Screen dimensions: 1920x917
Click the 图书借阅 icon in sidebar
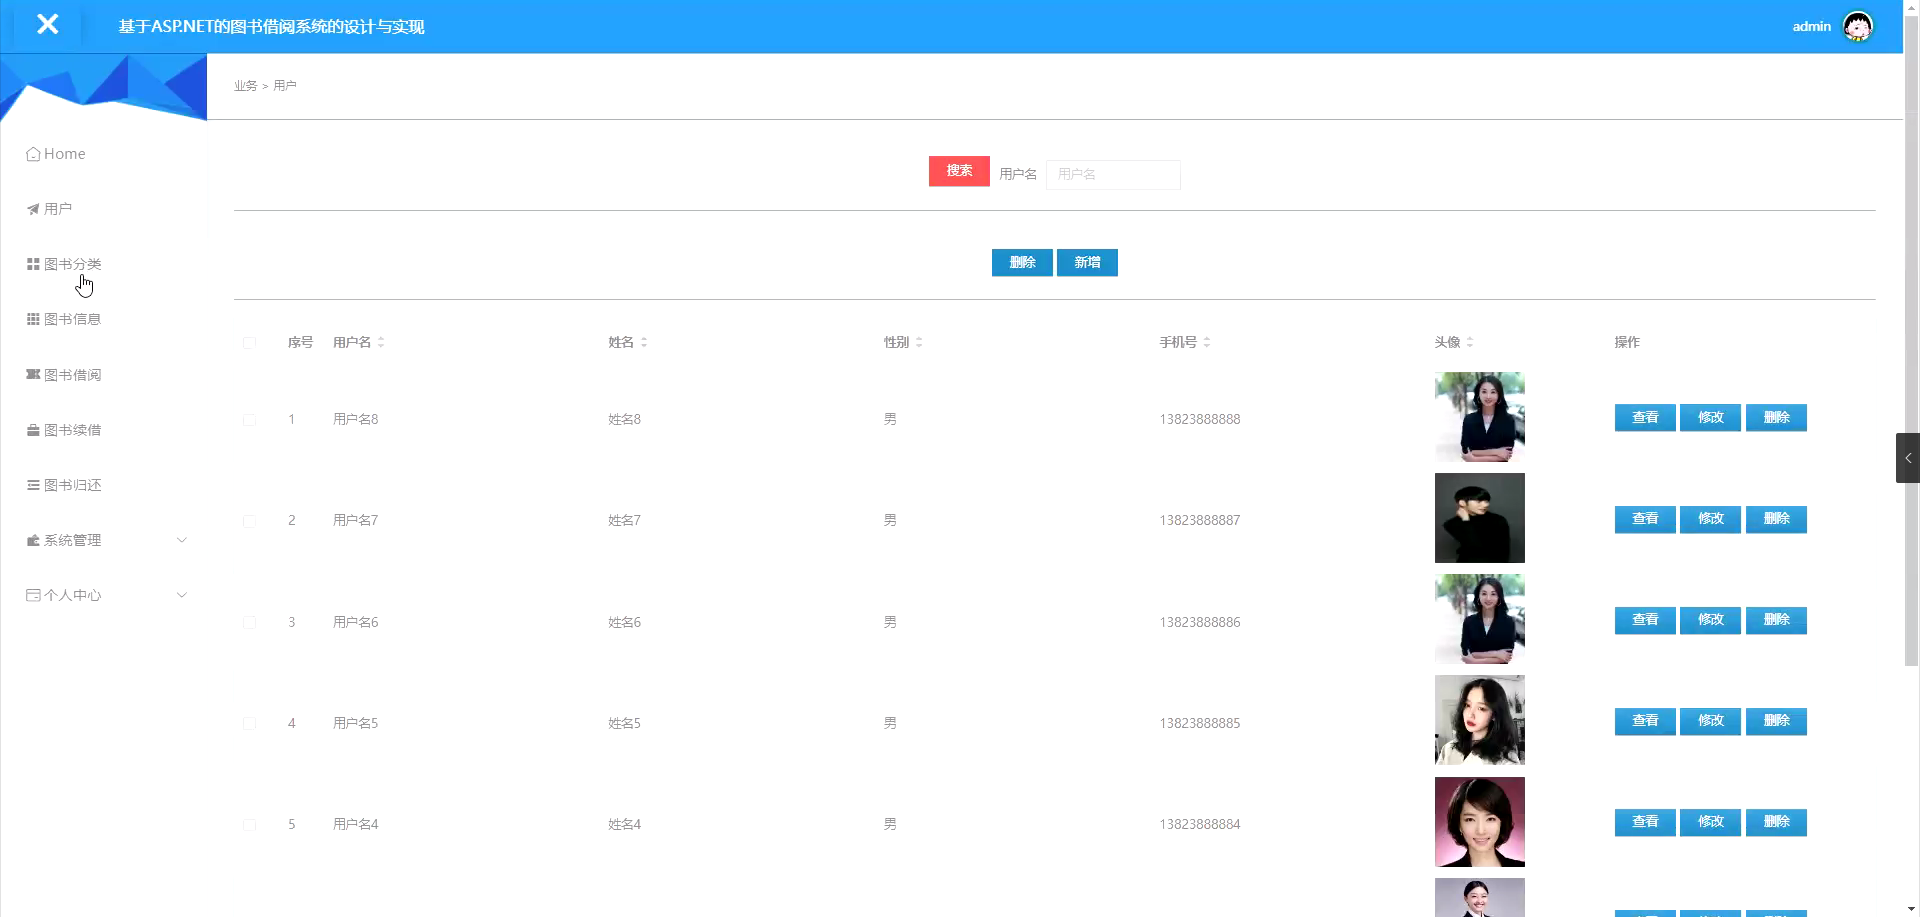pos(31,374)
